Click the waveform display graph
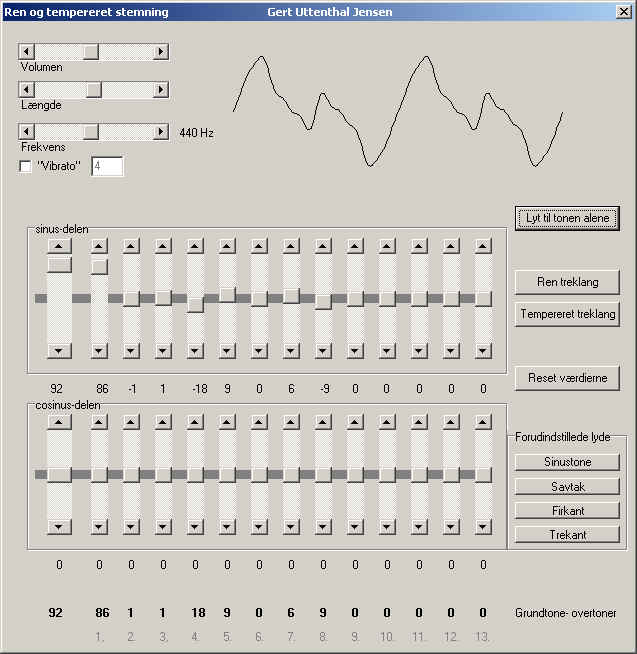Viewport: 637px width, 654px height. [x=398, y=111]
